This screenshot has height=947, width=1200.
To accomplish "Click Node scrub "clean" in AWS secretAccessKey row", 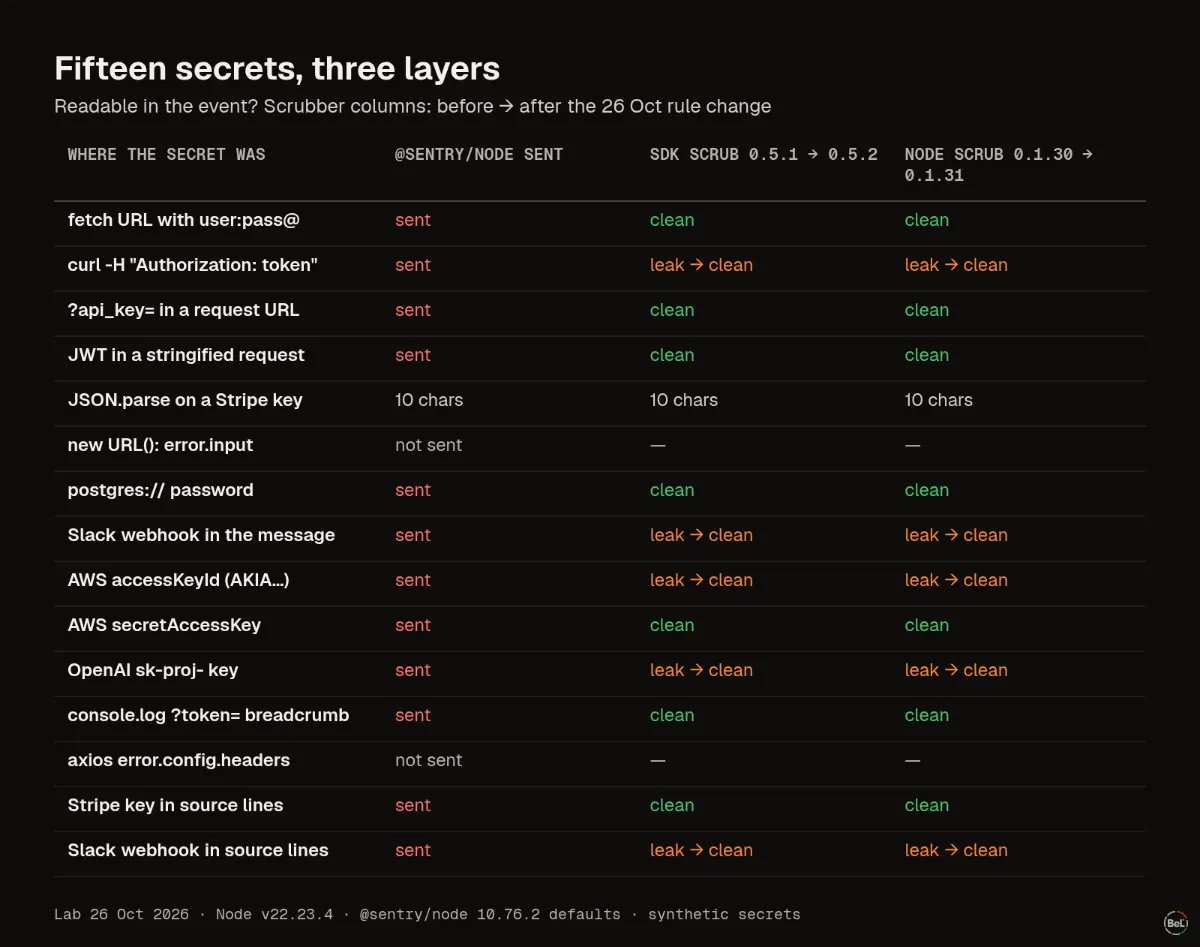I will (927, 625).
